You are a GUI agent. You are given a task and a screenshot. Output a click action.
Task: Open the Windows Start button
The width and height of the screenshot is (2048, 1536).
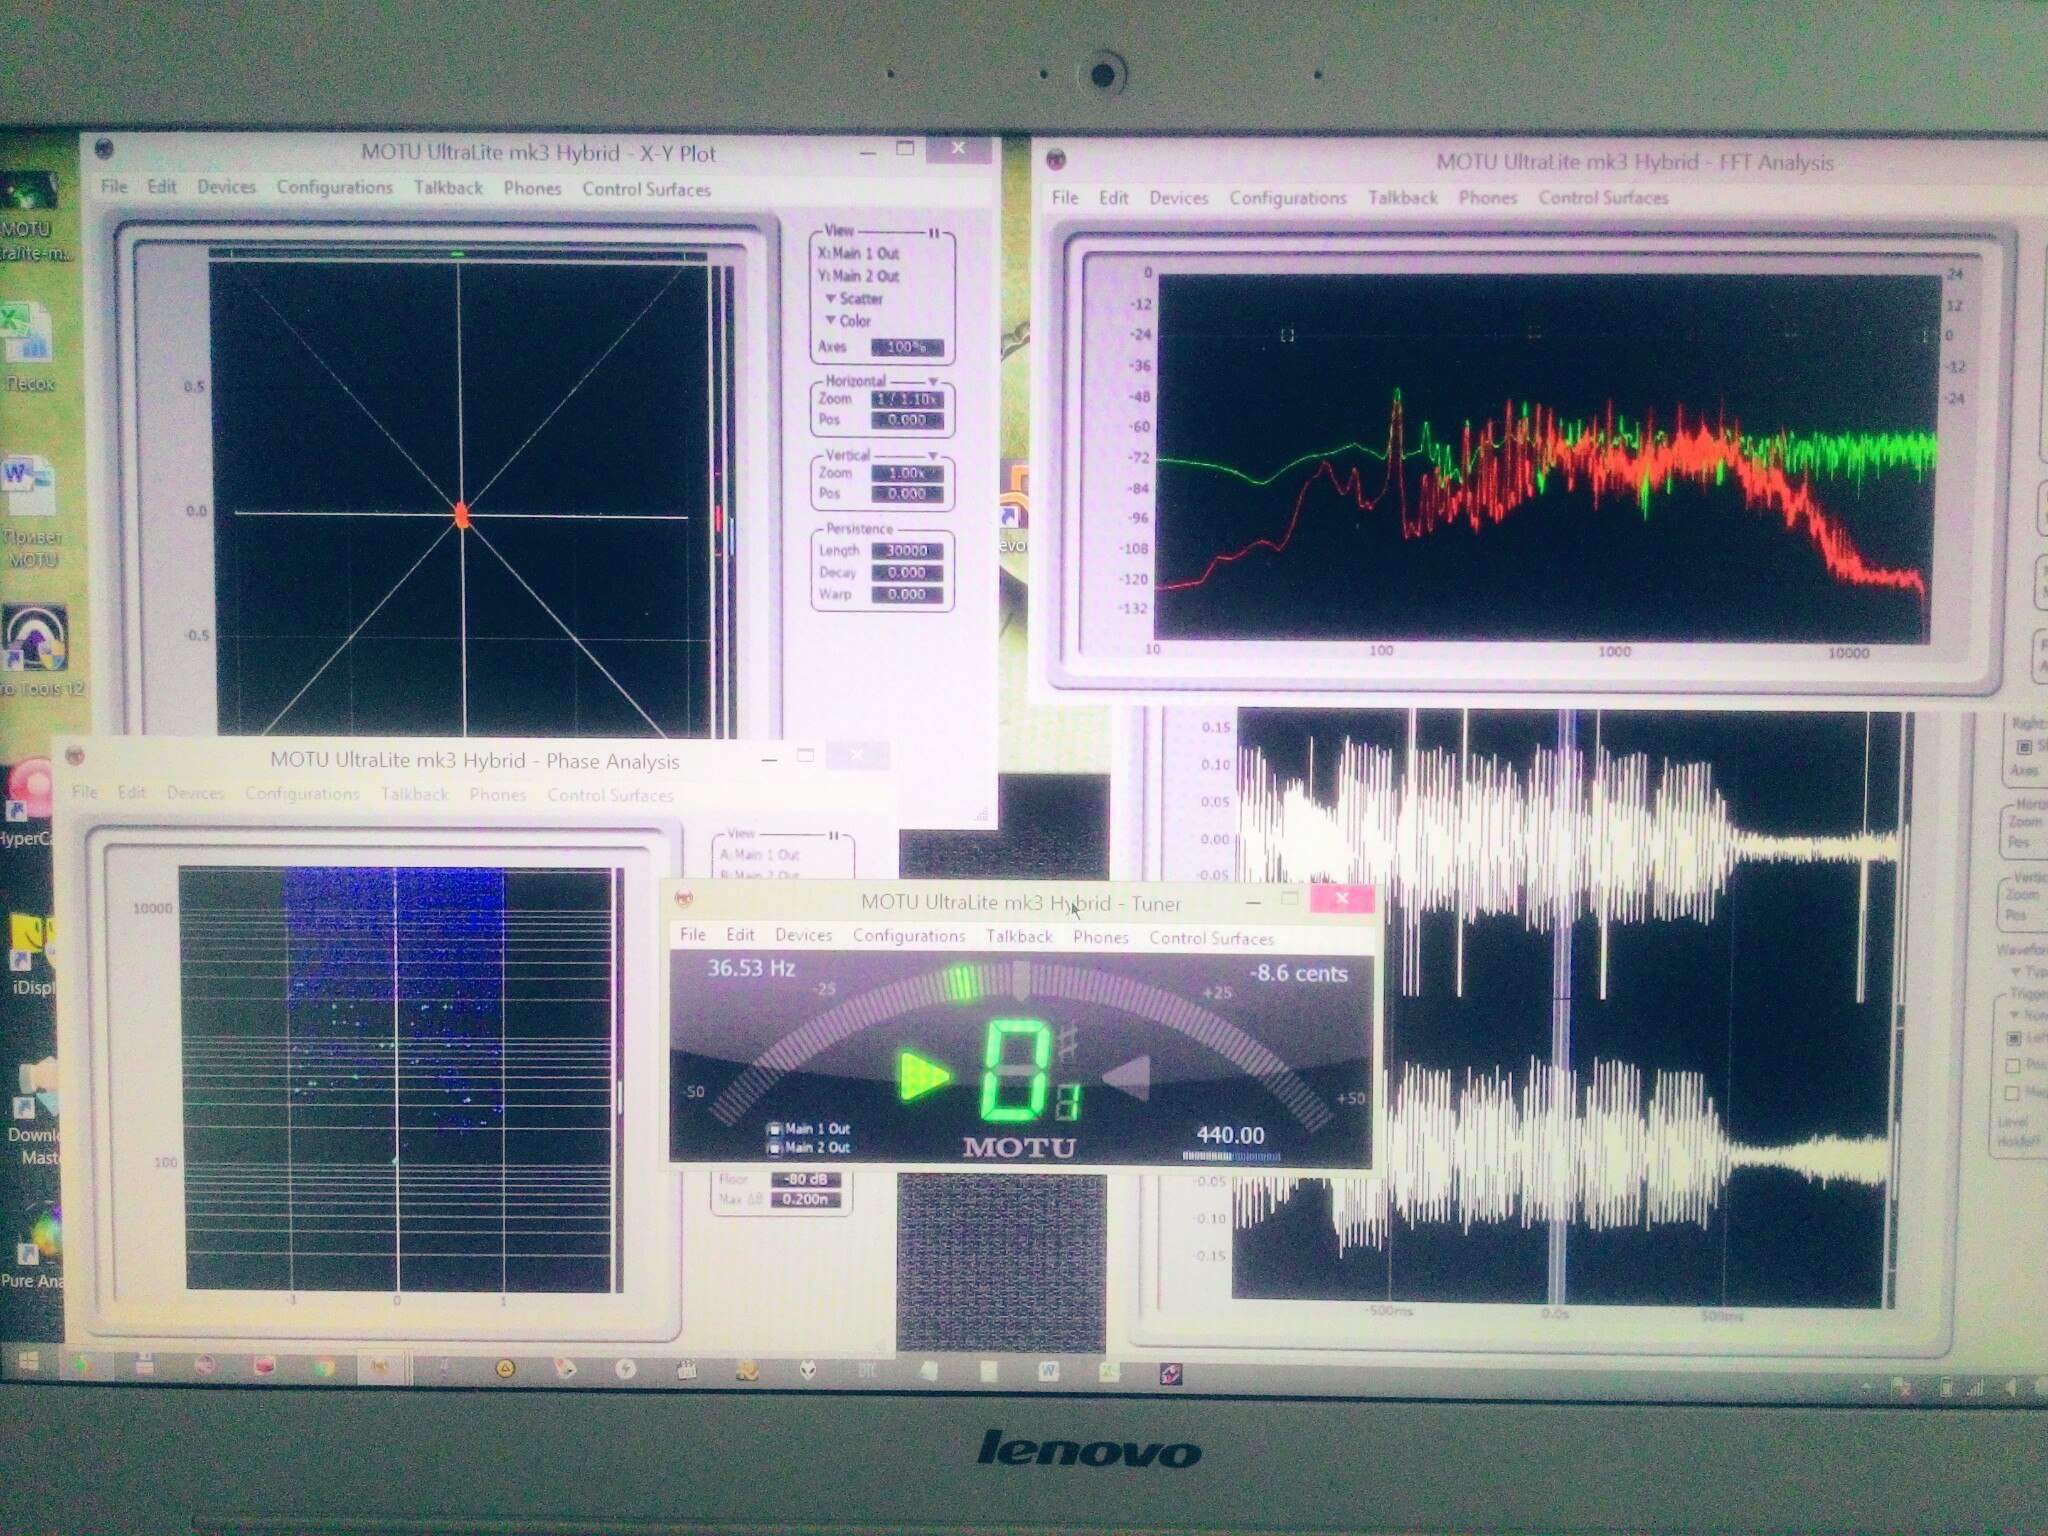pos(28,1362)
